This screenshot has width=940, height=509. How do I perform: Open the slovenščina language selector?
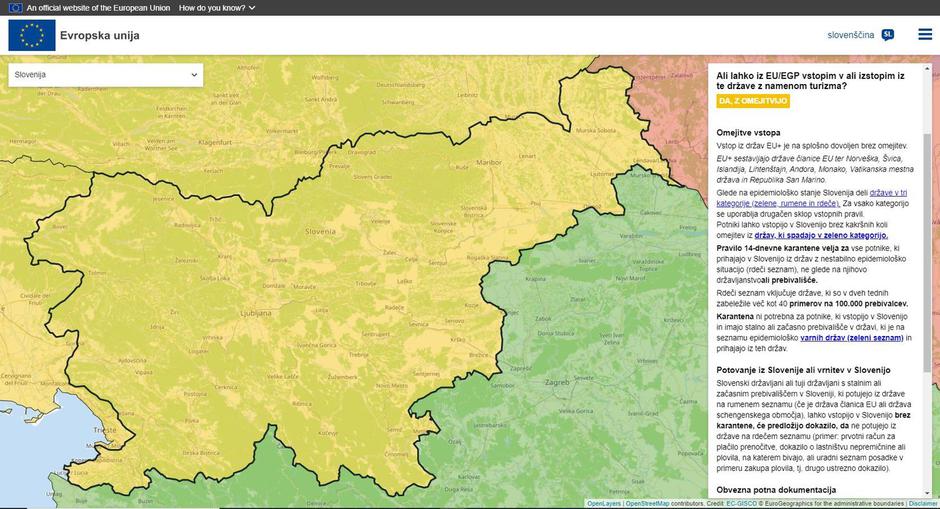[851, 35]
